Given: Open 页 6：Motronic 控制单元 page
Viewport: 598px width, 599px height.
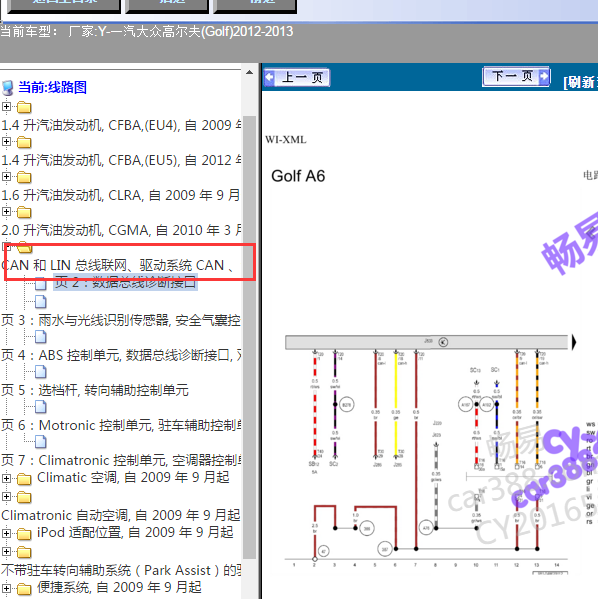Looking at the screenshot, I should pos(121,425).
